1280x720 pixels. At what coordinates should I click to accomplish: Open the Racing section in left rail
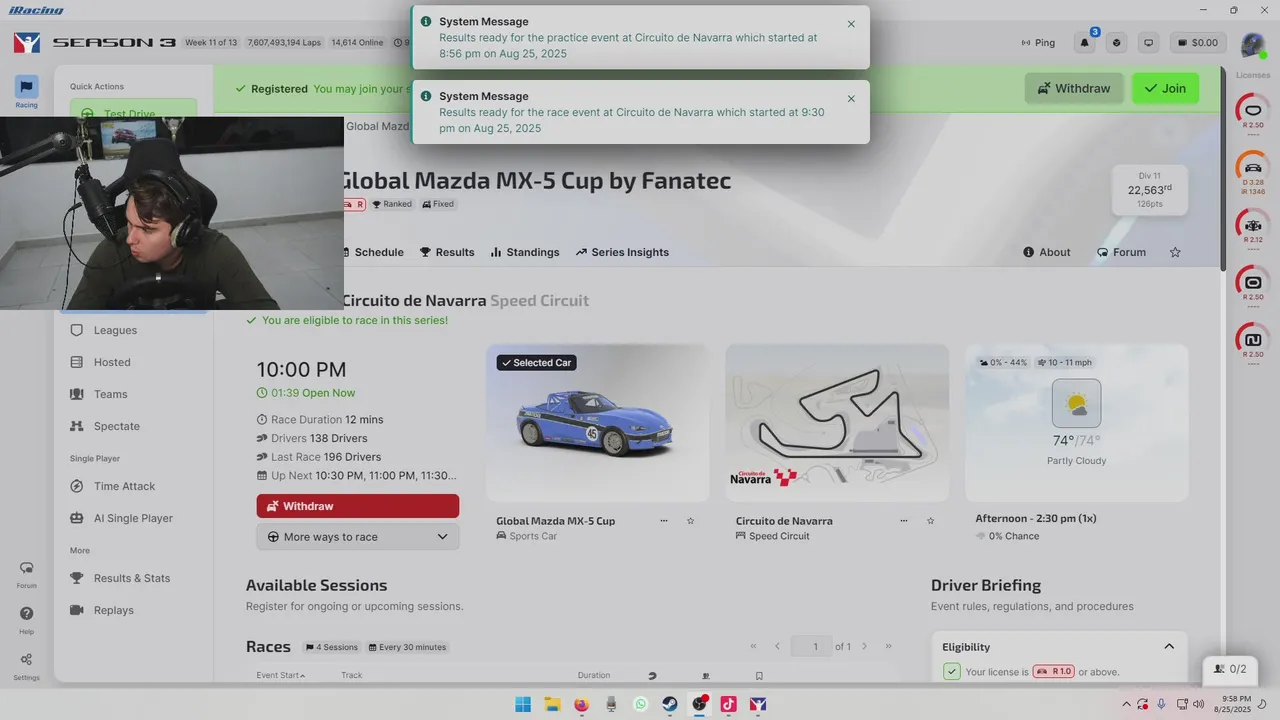tap(26, 91)
